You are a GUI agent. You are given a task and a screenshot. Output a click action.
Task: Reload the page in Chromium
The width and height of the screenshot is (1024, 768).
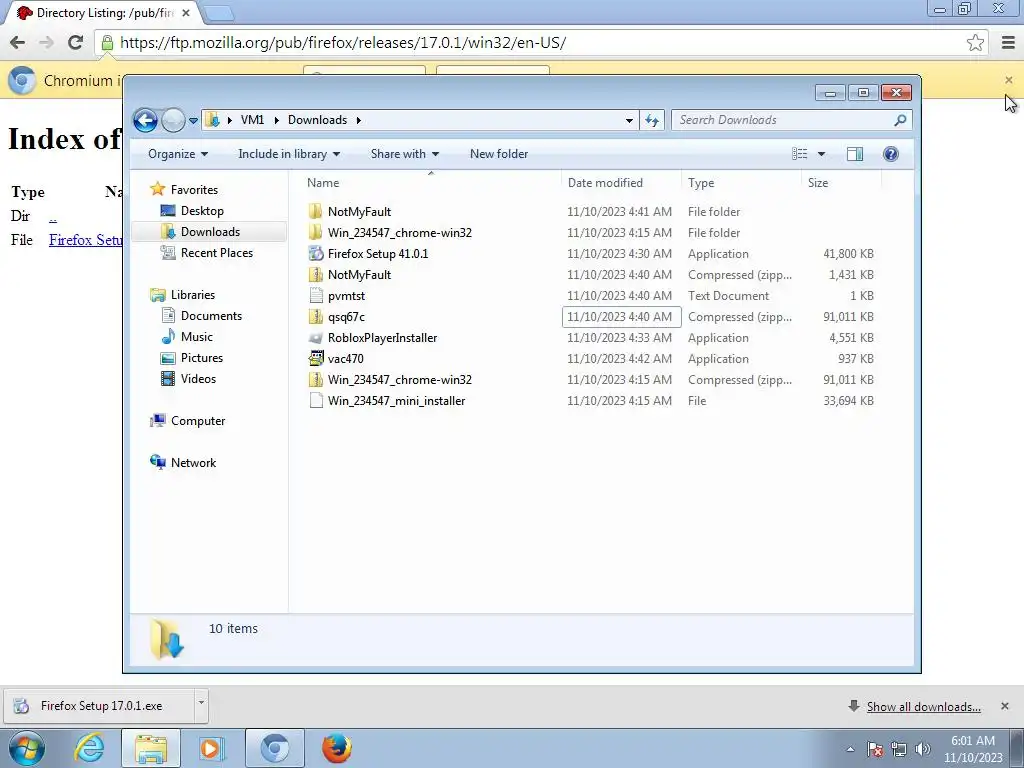[76, 42]
